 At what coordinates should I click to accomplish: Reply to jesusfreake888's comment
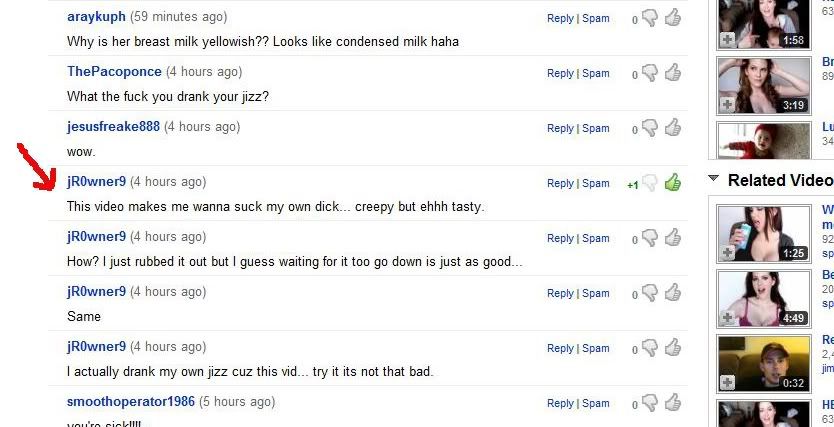click(560, 128)
